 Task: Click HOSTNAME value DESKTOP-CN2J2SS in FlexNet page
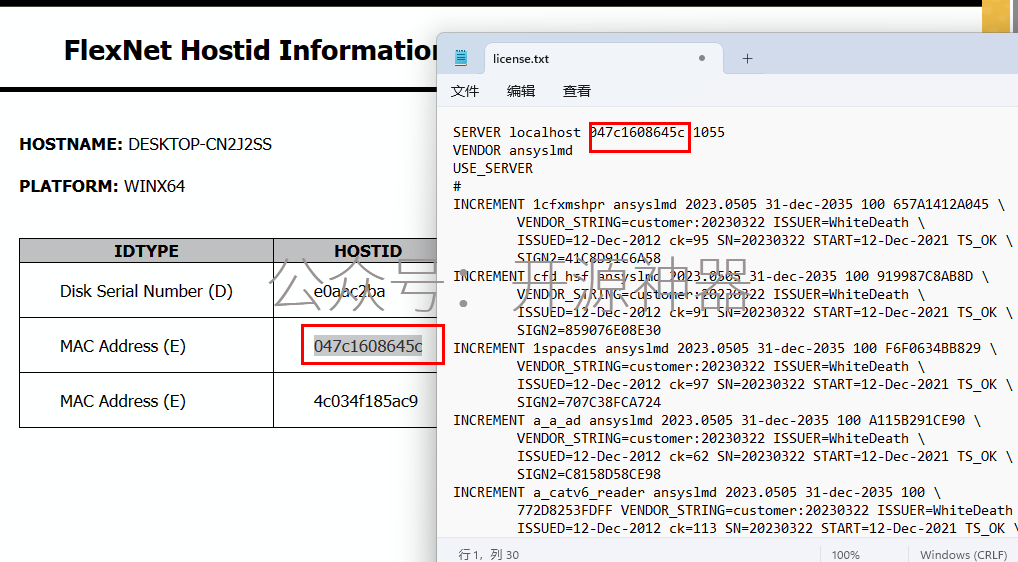[x=200, y=144]
